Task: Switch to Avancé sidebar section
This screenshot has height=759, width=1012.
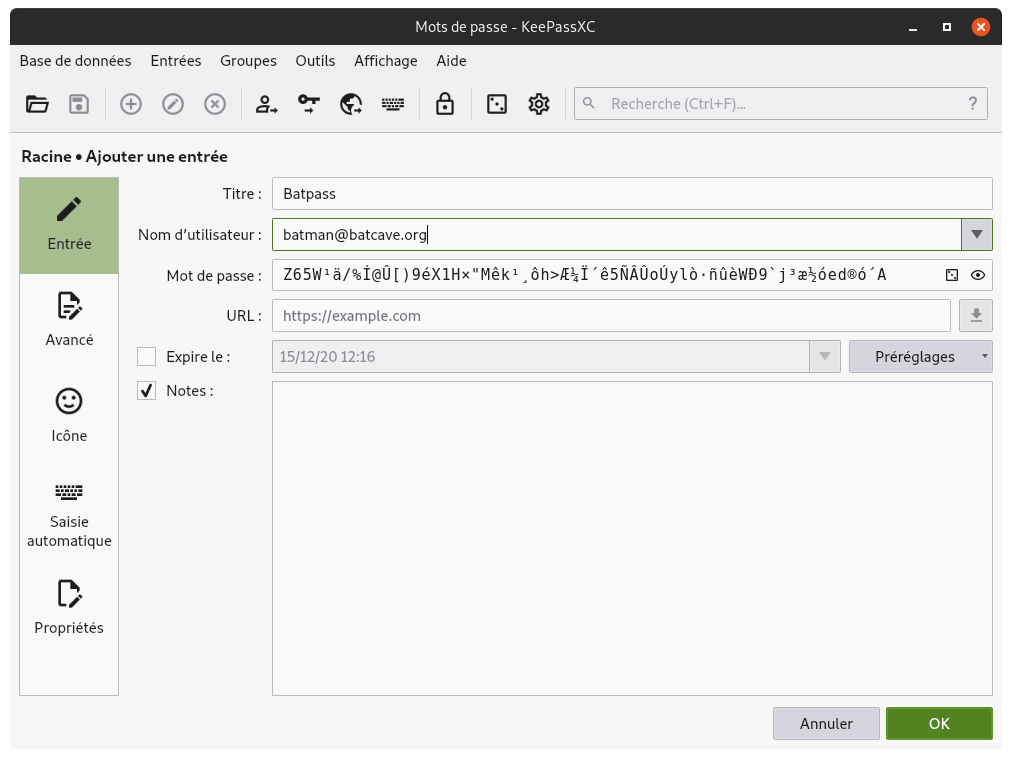Action: pos(69,321)
